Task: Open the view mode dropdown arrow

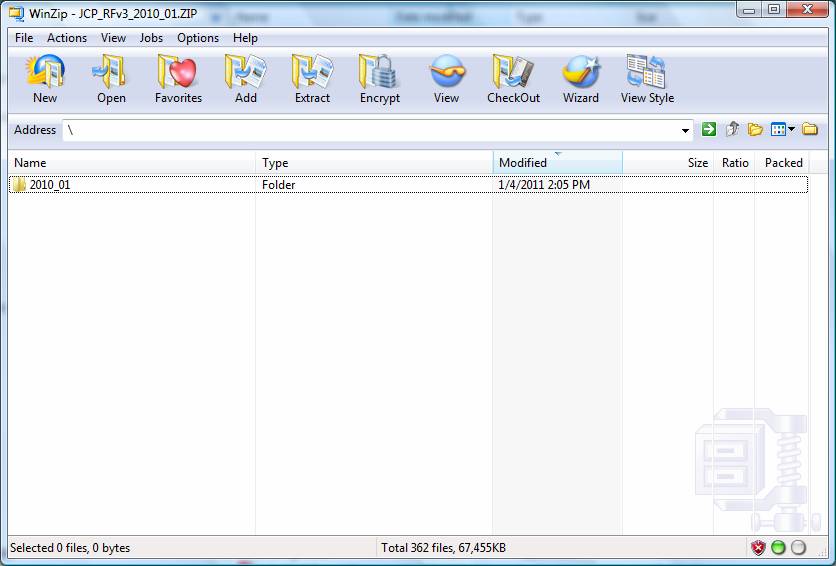Action: (791, 129)
